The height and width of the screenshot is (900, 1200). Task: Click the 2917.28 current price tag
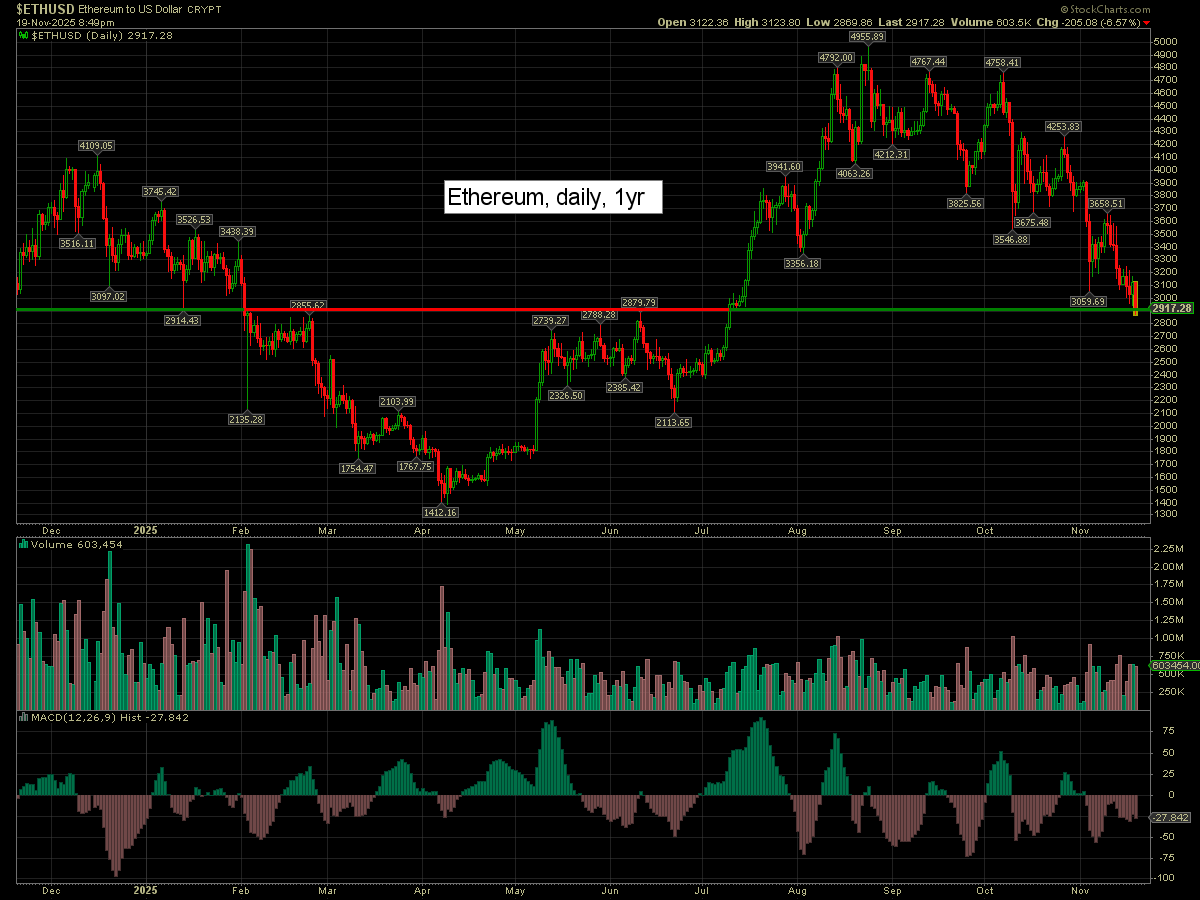coord(1171,309)
